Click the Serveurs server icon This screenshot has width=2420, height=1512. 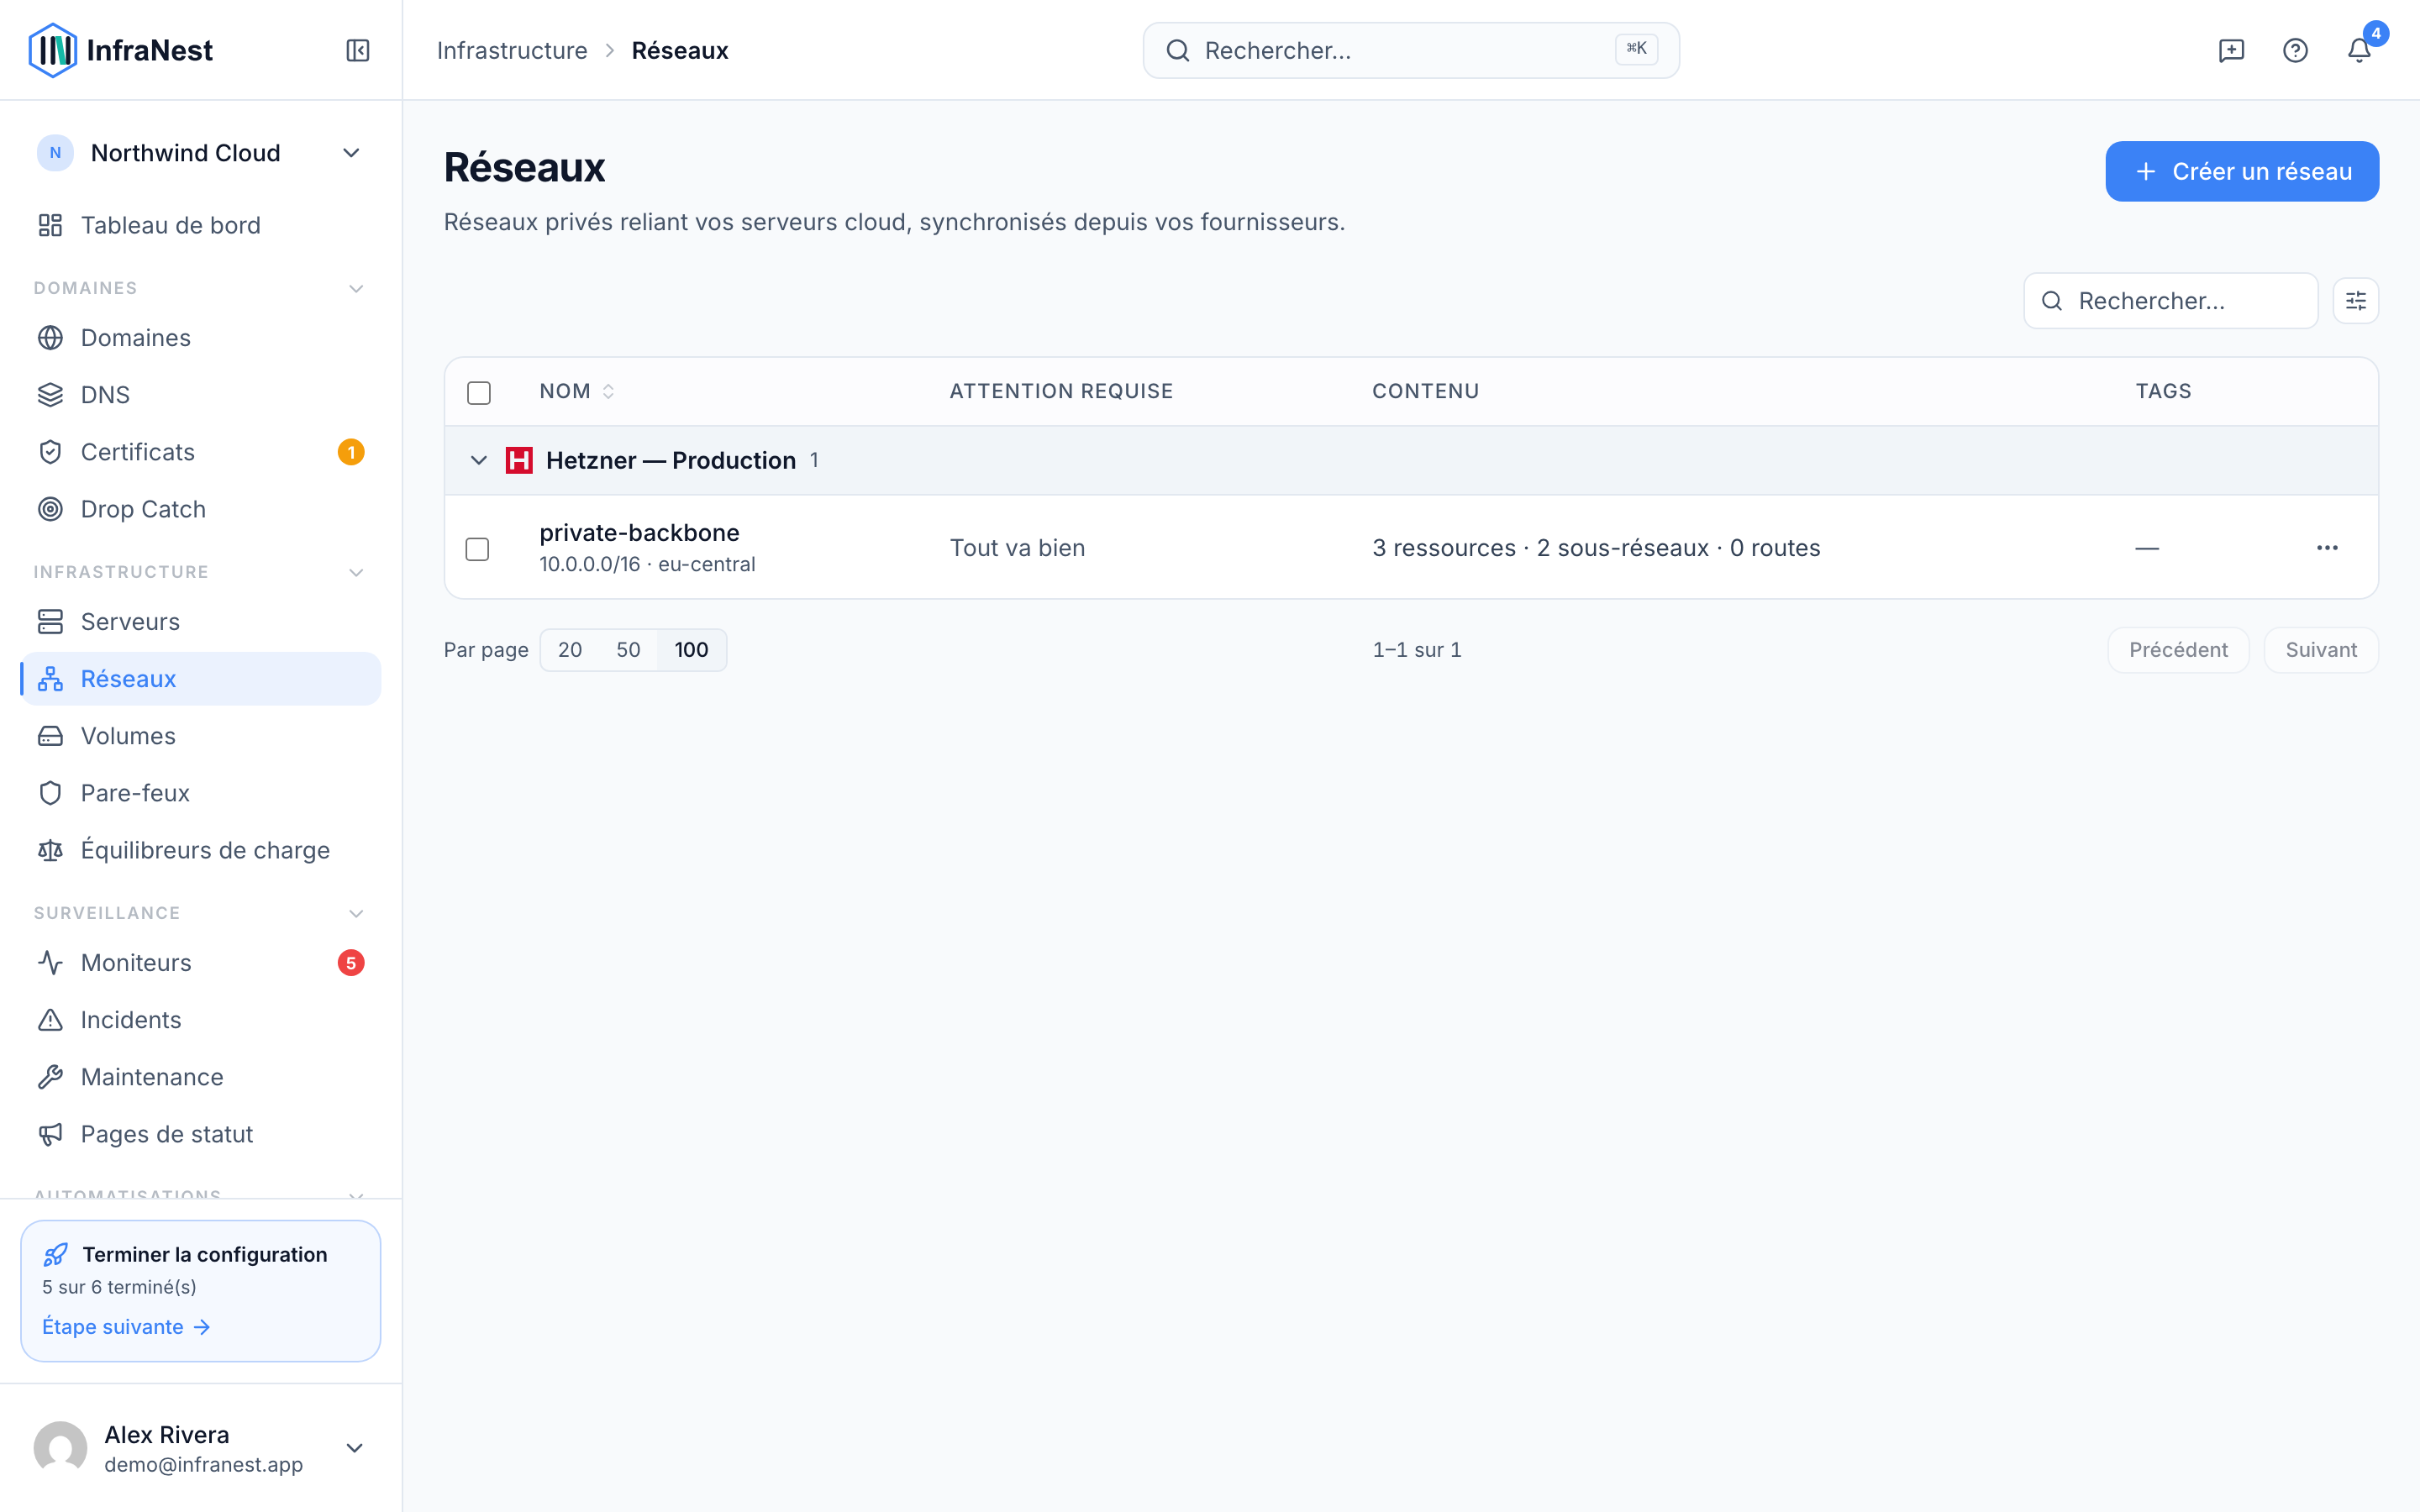[x=50, y=622]
